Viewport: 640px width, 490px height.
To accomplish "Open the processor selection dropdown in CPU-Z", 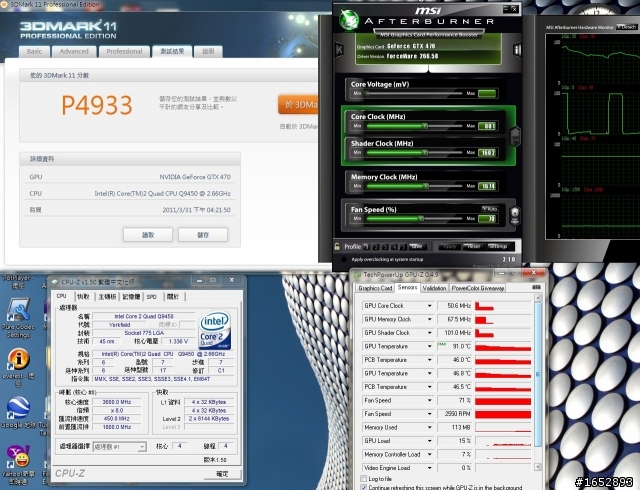I will (x=119, y=447).
